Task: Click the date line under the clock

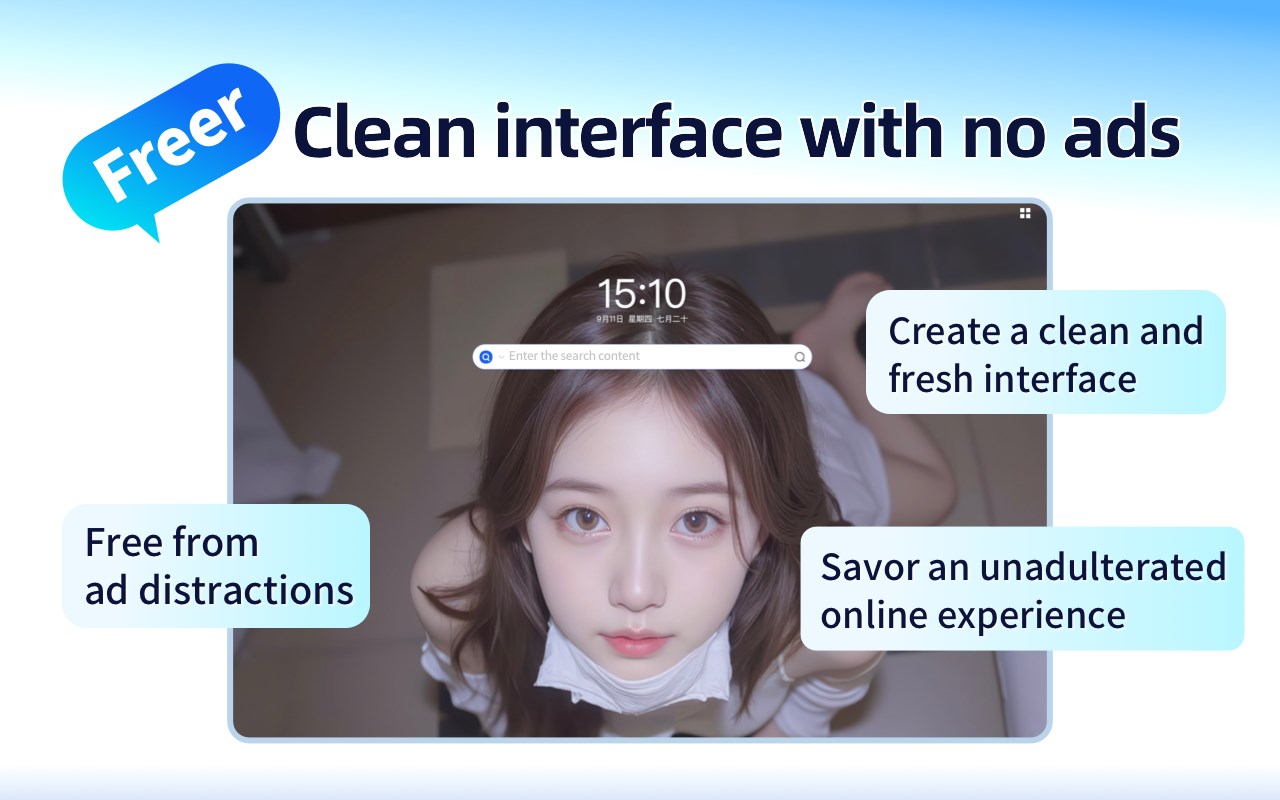Action: pyautogui.click(x=642, y=318)
